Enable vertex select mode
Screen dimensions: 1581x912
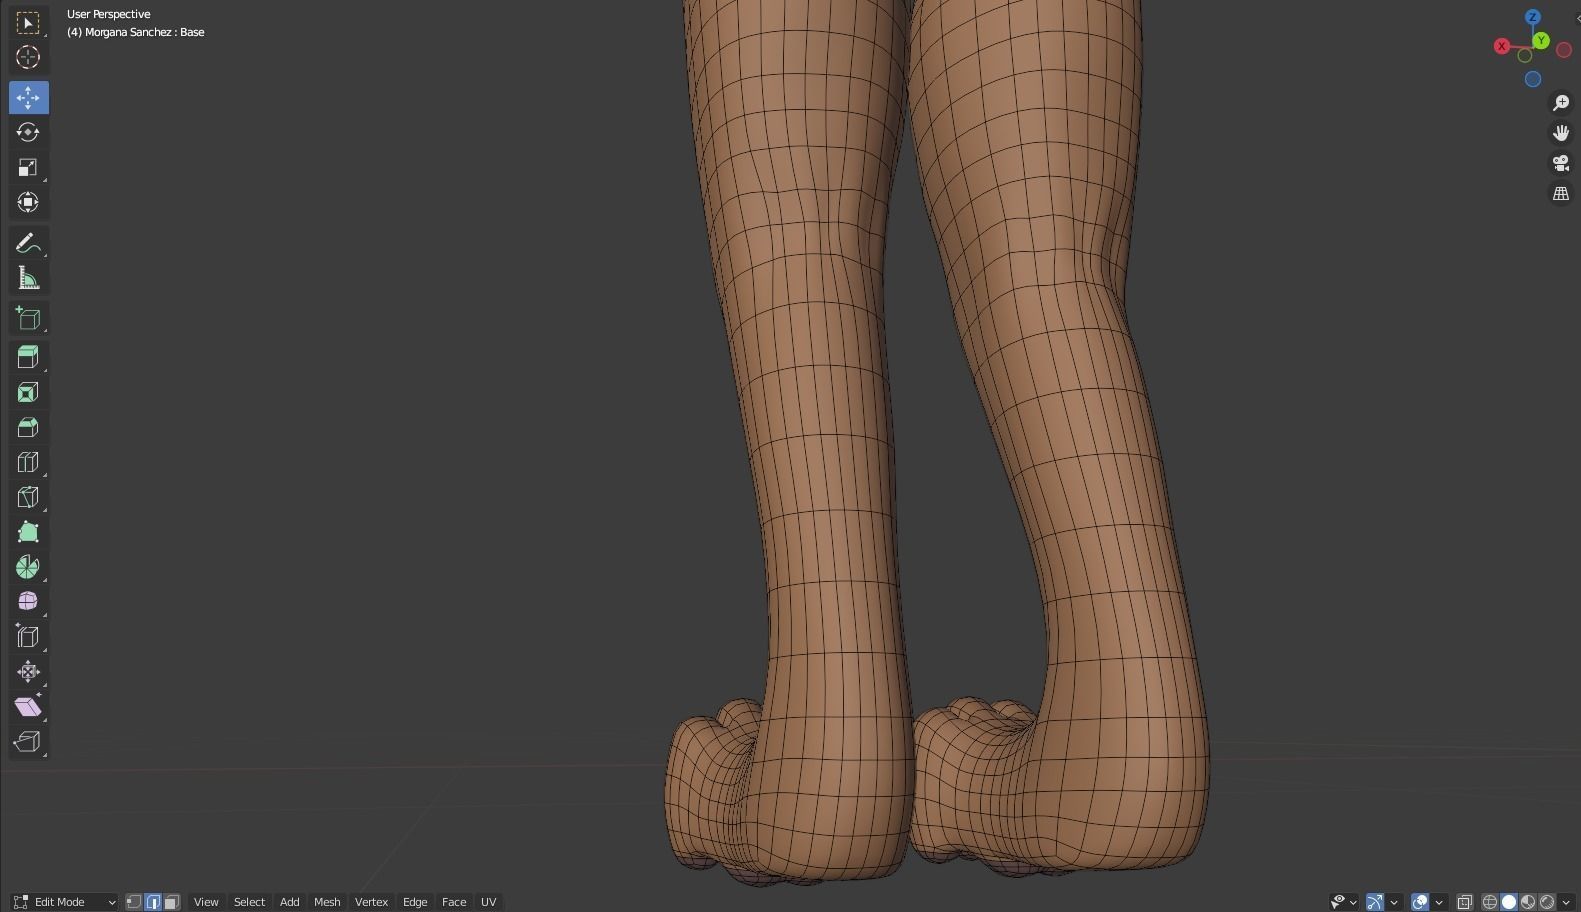tap(134, 902)
